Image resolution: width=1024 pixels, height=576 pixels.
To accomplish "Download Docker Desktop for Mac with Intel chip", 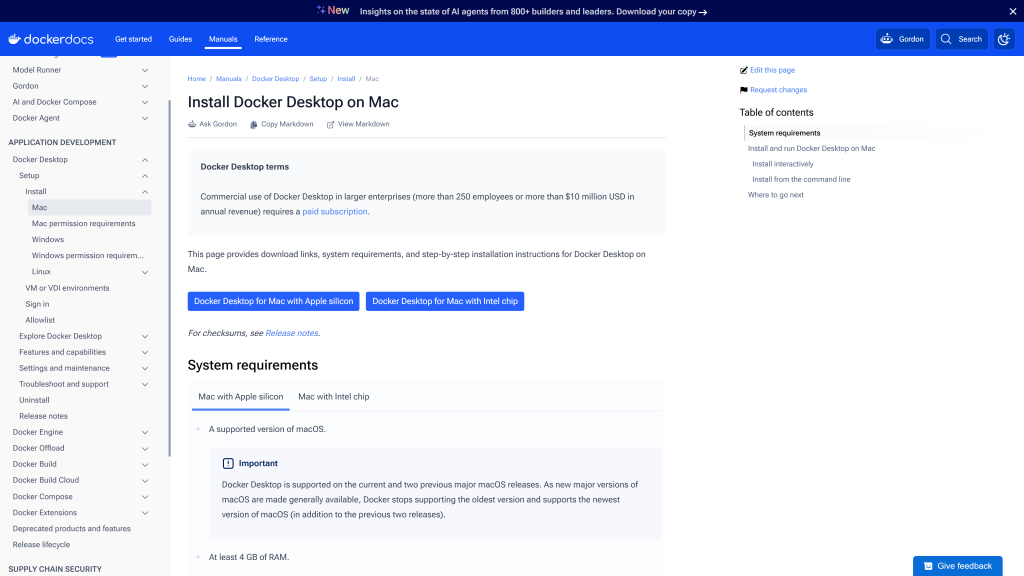I will point(445,301).
